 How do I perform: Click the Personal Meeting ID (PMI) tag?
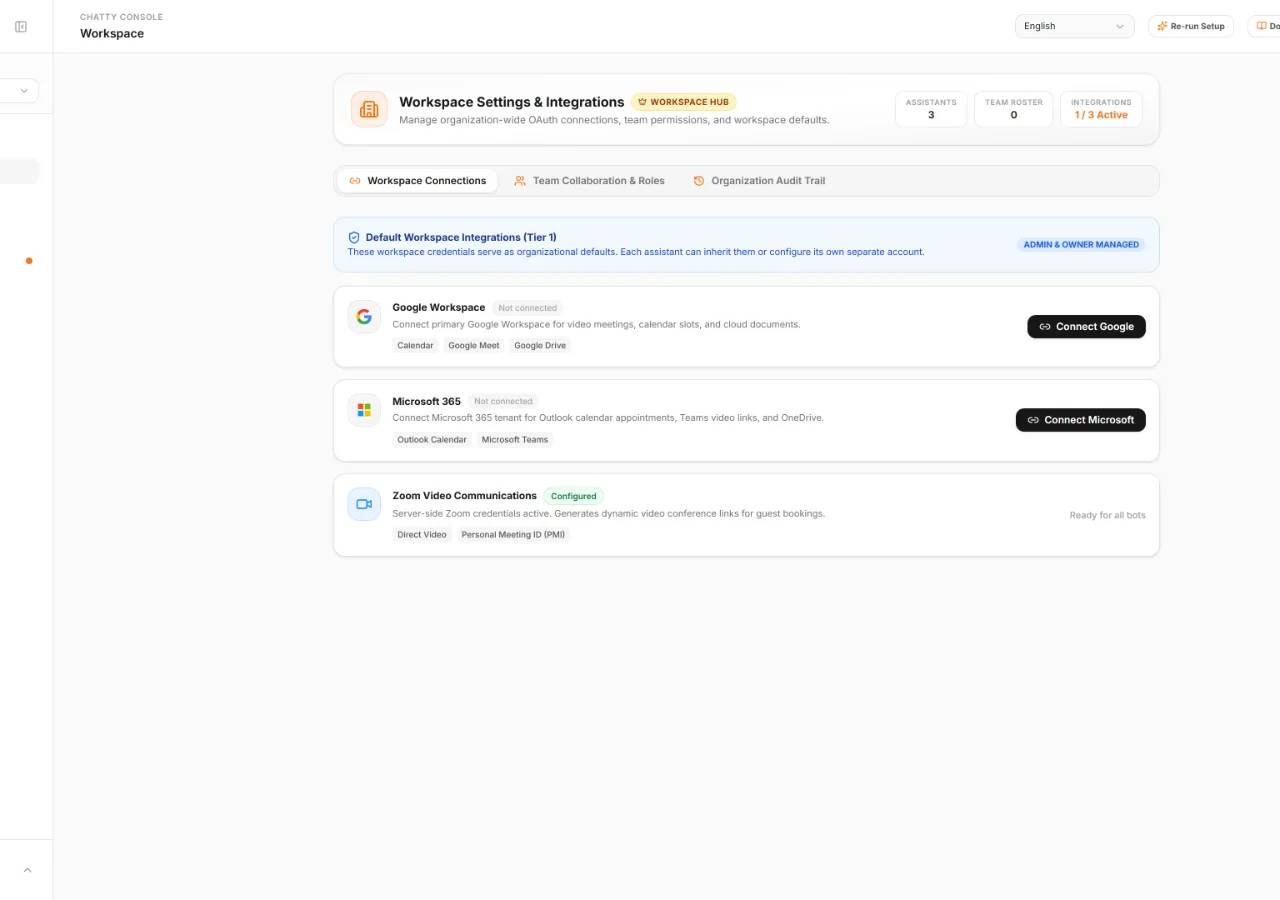point(513,535)
